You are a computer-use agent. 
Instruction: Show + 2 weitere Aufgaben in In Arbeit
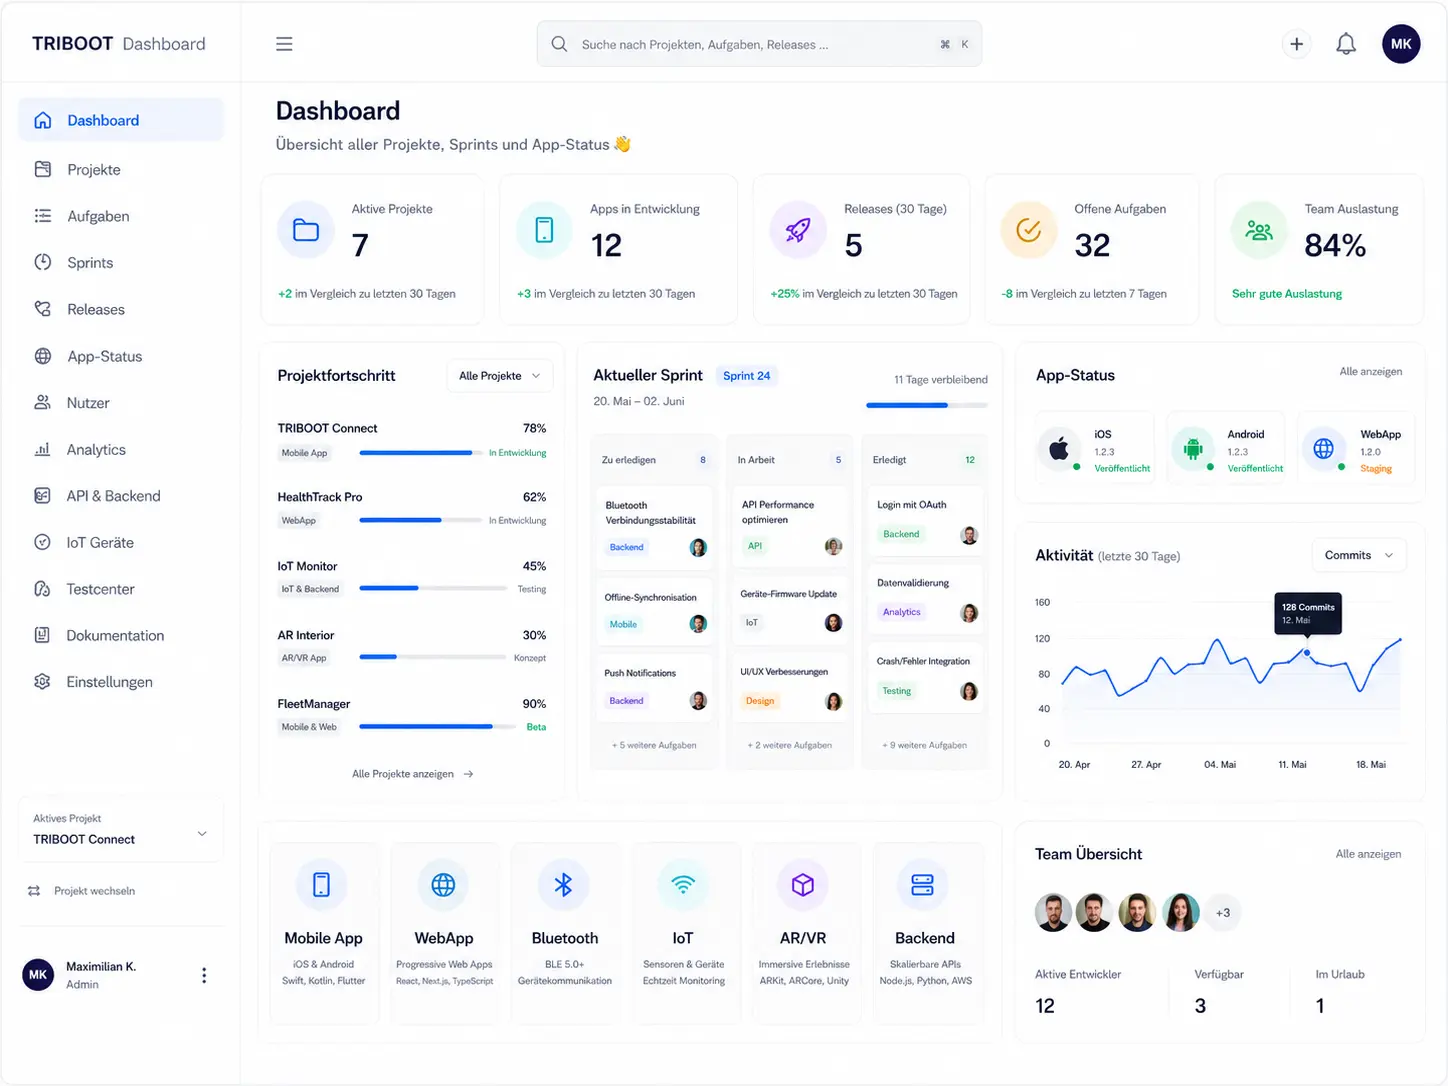790,745
